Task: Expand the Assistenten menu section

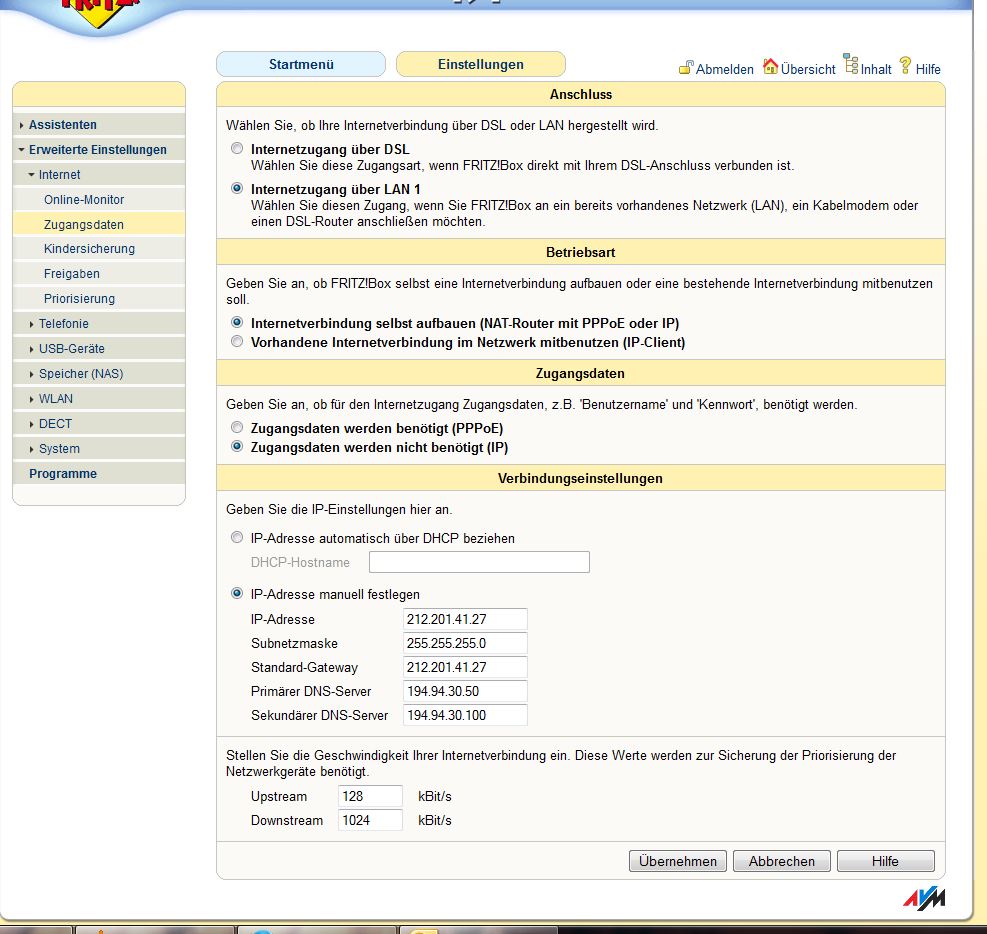Action: 99,125
